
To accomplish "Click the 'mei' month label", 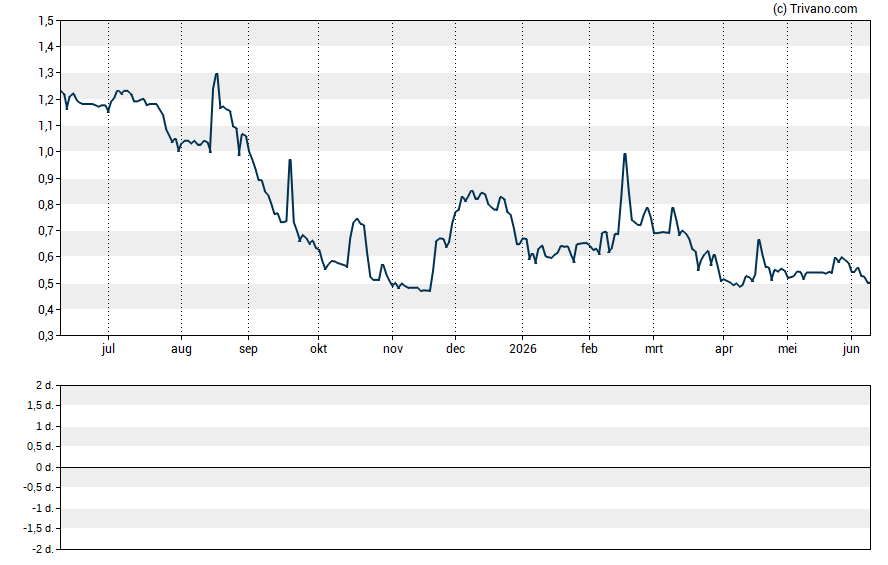I will [x=787, y=348].
